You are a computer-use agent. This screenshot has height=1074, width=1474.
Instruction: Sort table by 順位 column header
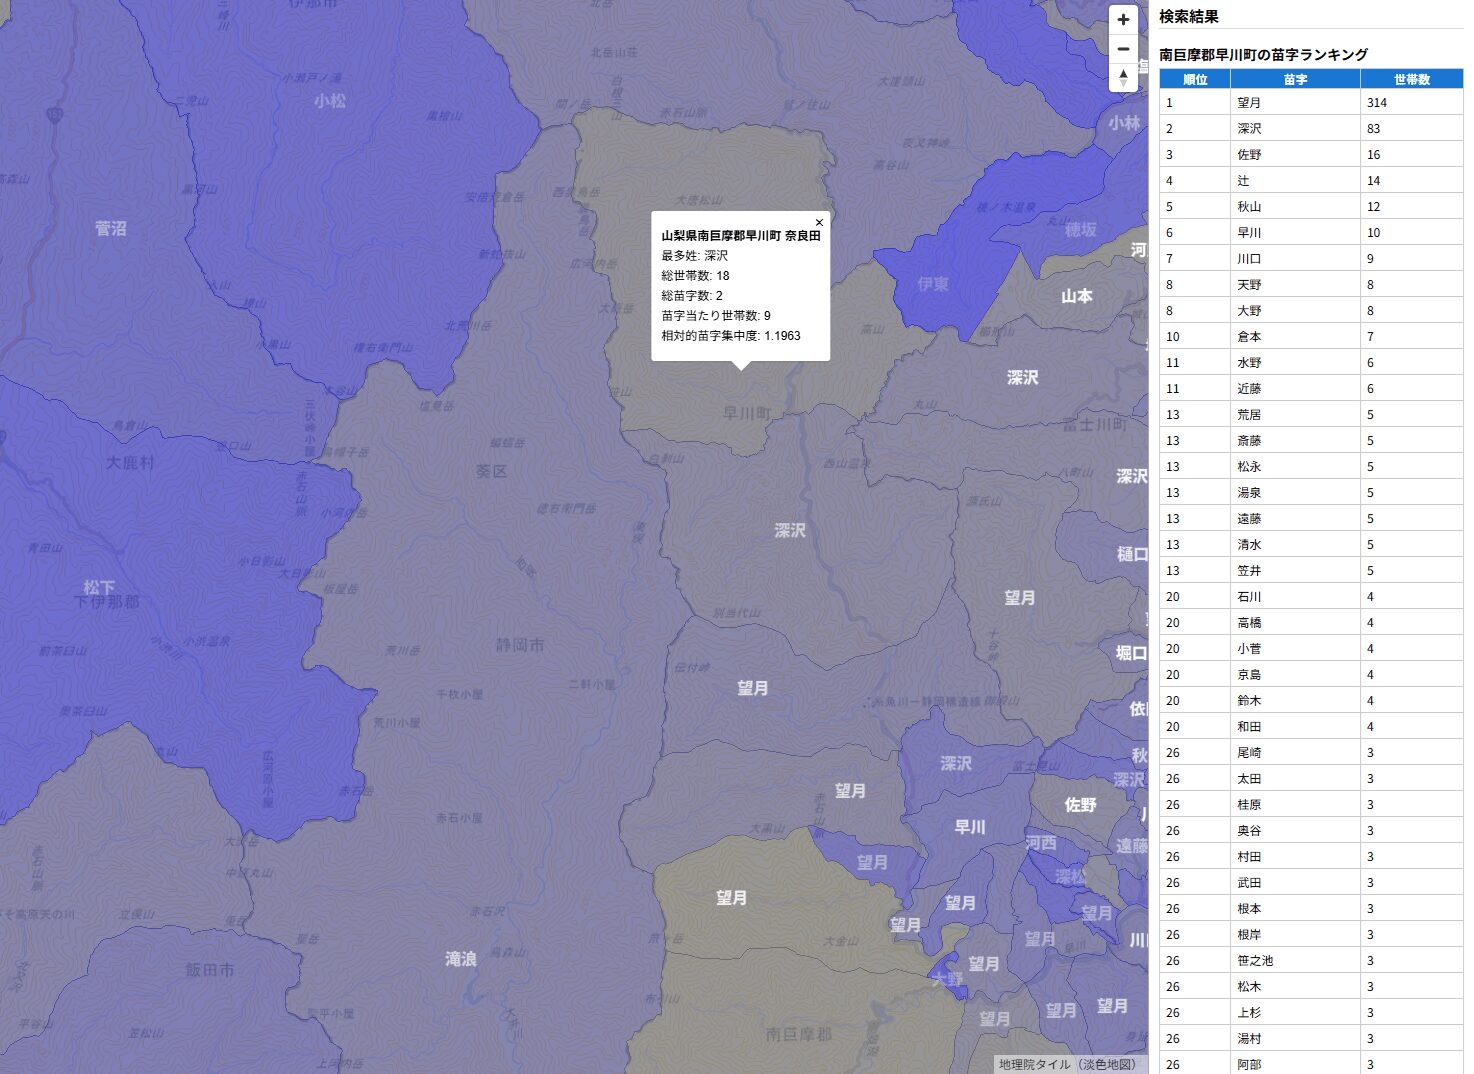pyautogui.click(x=1195, y=79)
